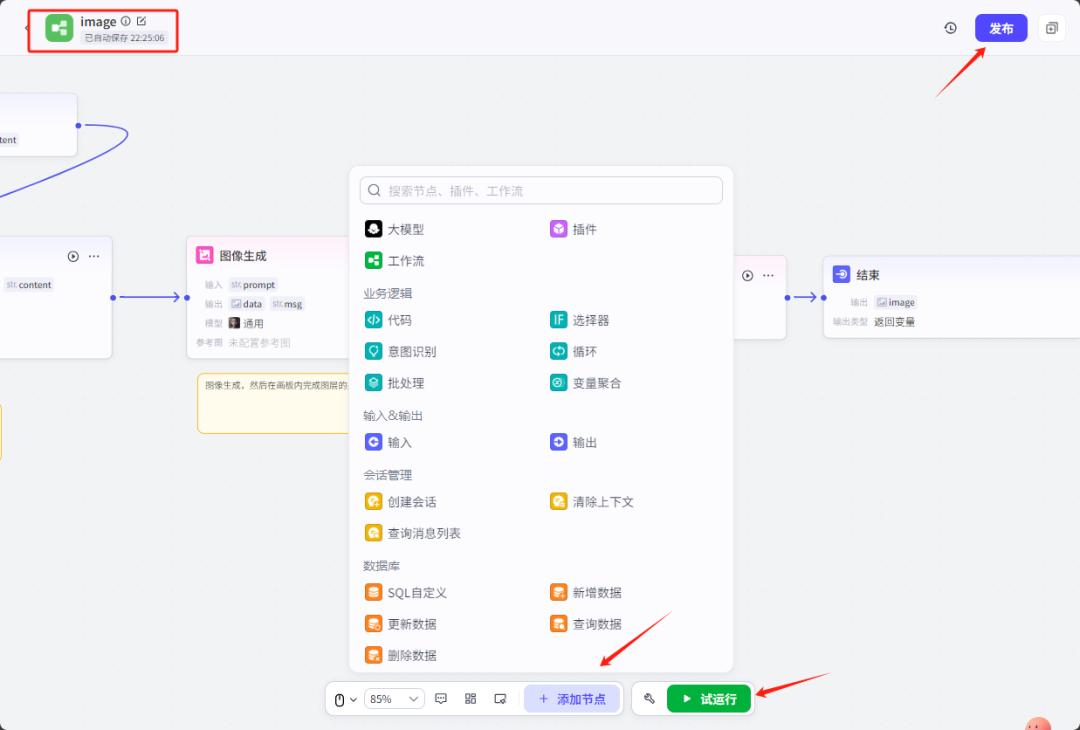Select the 变量聚合 node option
The width and height of the screenshot is (1080, 730).
pyautogui.click(x=598, y=382)
